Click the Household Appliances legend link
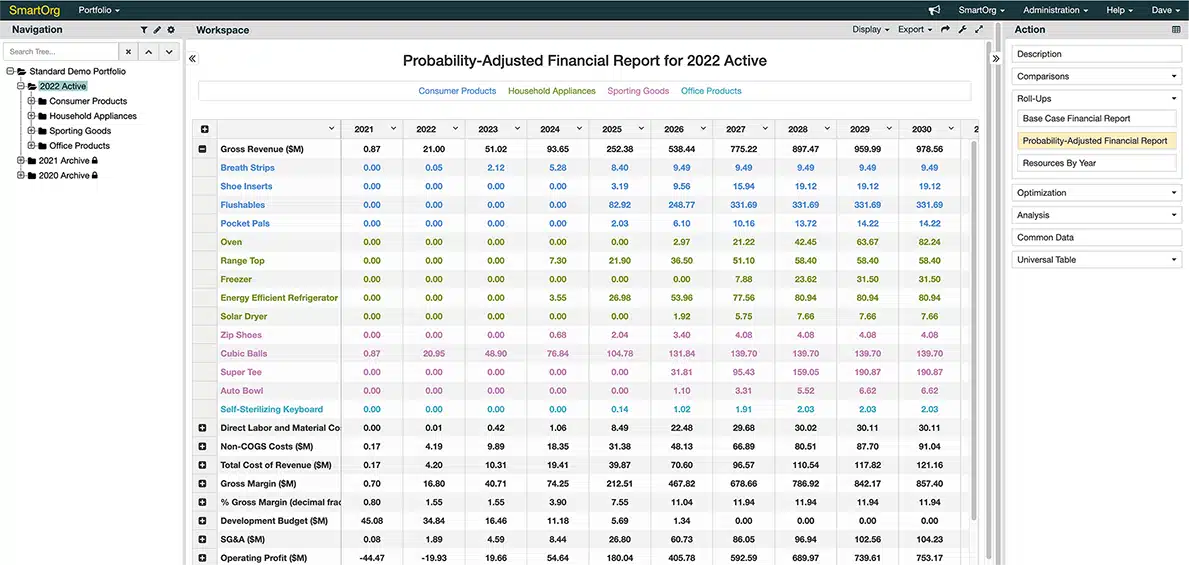The width and height of the screenshot is (1189, 565). pos(551,91)
